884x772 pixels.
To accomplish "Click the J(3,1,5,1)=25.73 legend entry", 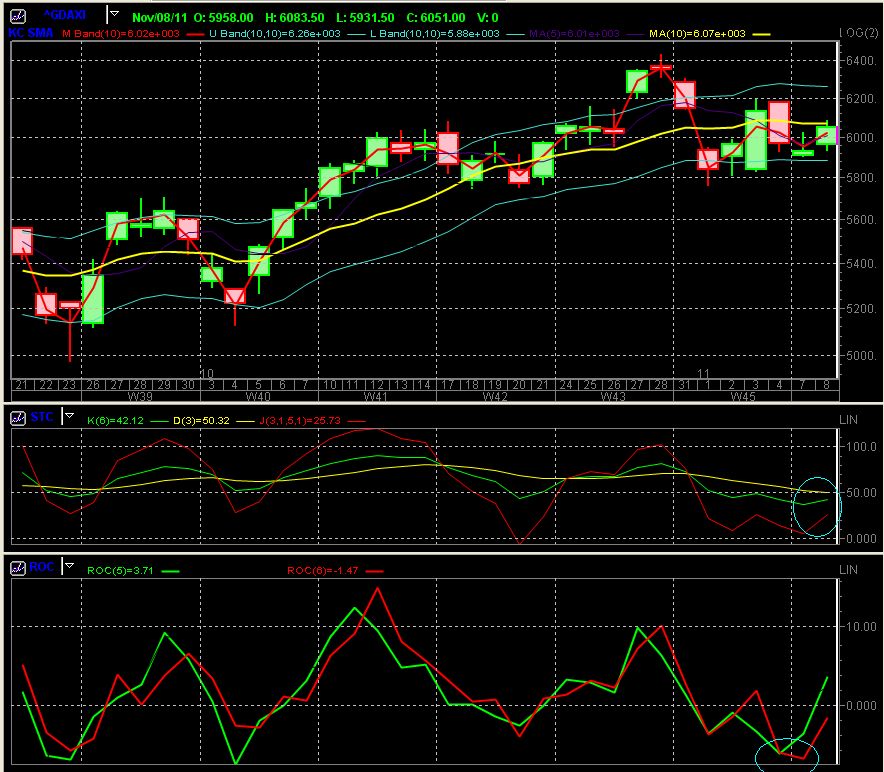I will 300,421.
